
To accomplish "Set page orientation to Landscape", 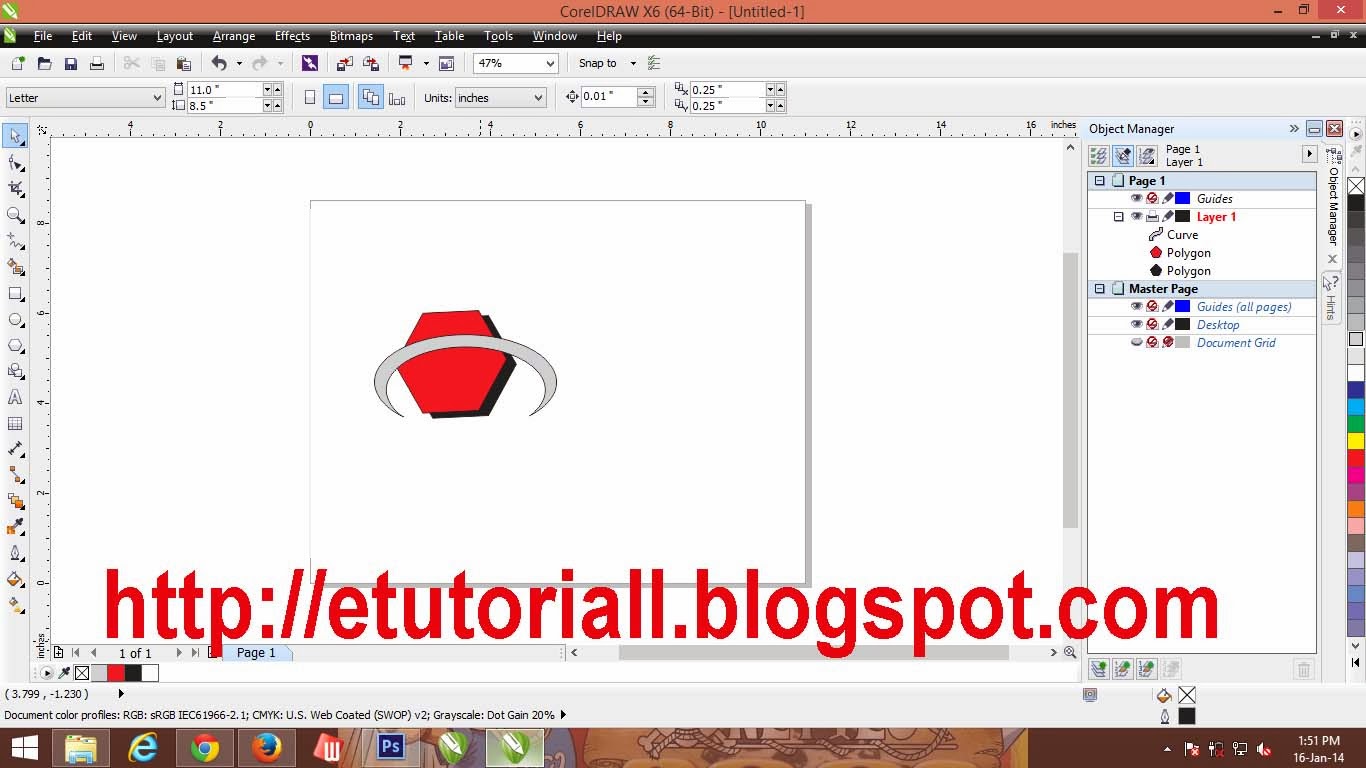I will (336, 97).
